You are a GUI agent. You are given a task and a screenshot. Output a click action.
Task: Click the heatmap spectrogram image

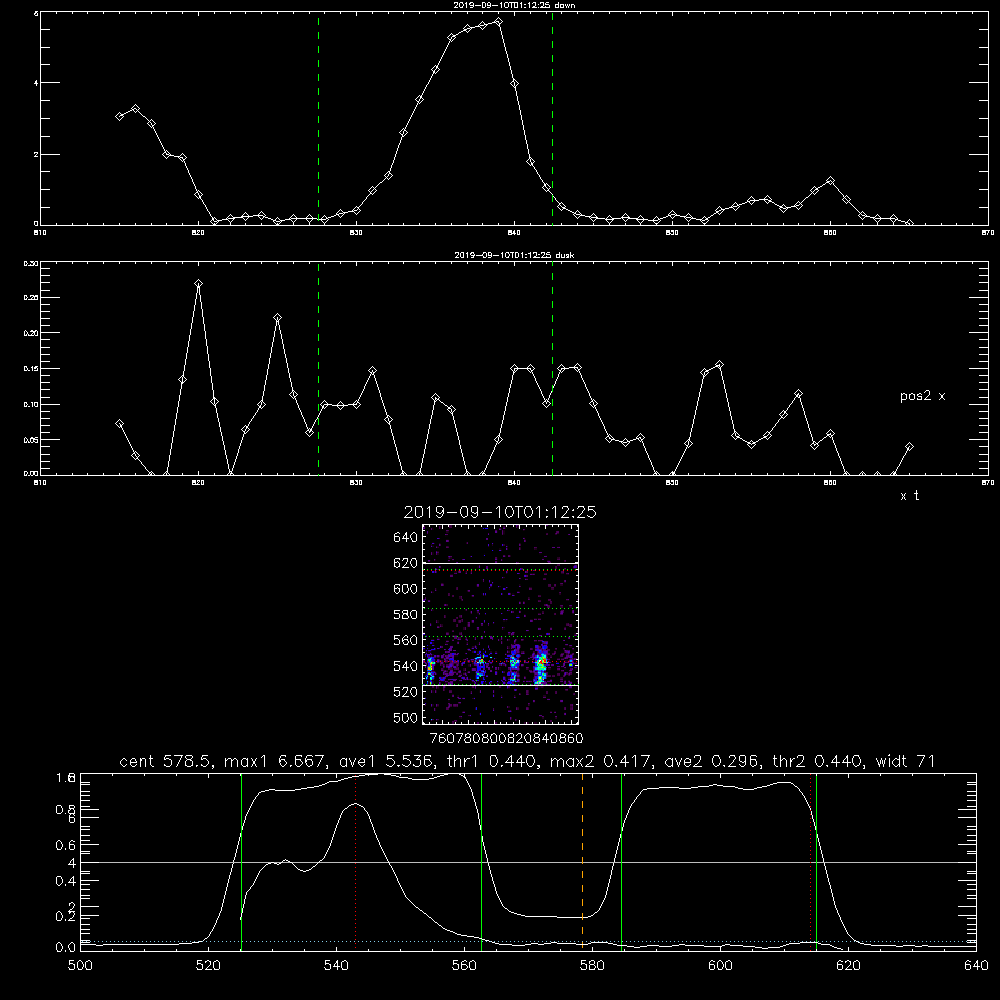(500, 624)
